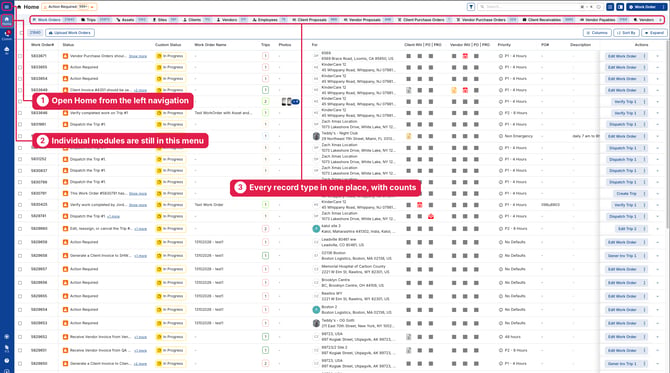This screenshot has width=670, height=373.
Task: Open the Columns button
Action: (597, 33)
